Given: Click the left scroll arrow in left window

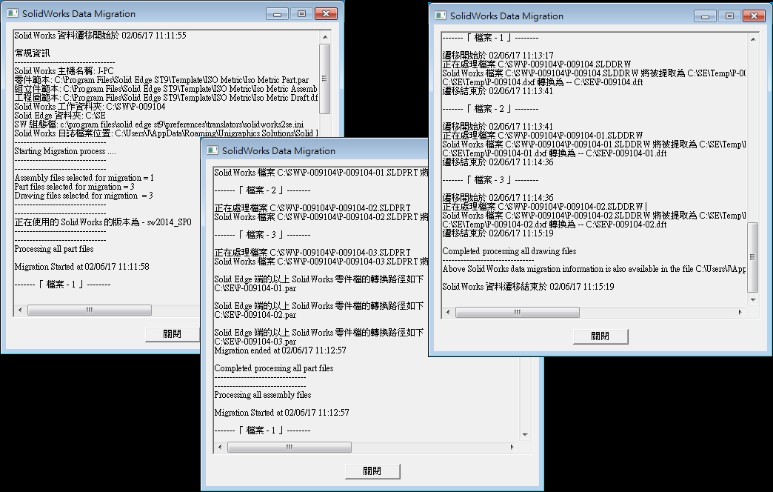Looking at the screenshot, I should (x=20, y=310).
